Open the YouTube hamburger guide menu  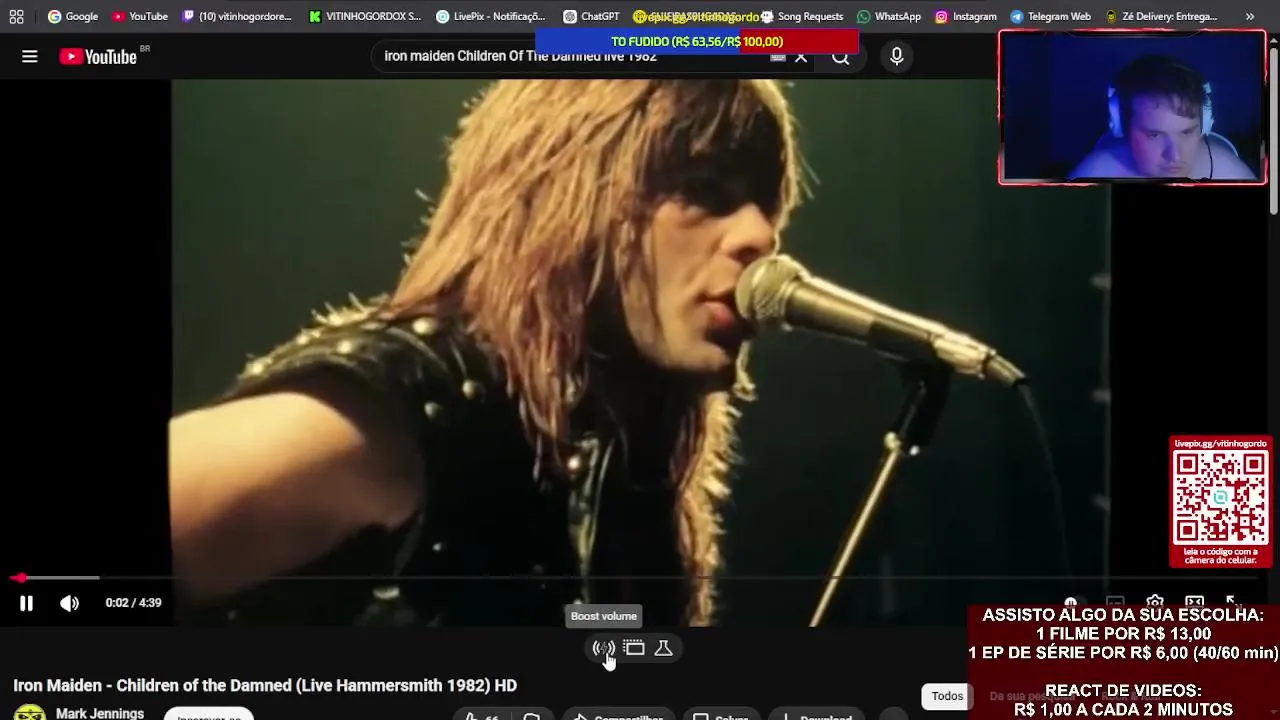click(30, 57)
